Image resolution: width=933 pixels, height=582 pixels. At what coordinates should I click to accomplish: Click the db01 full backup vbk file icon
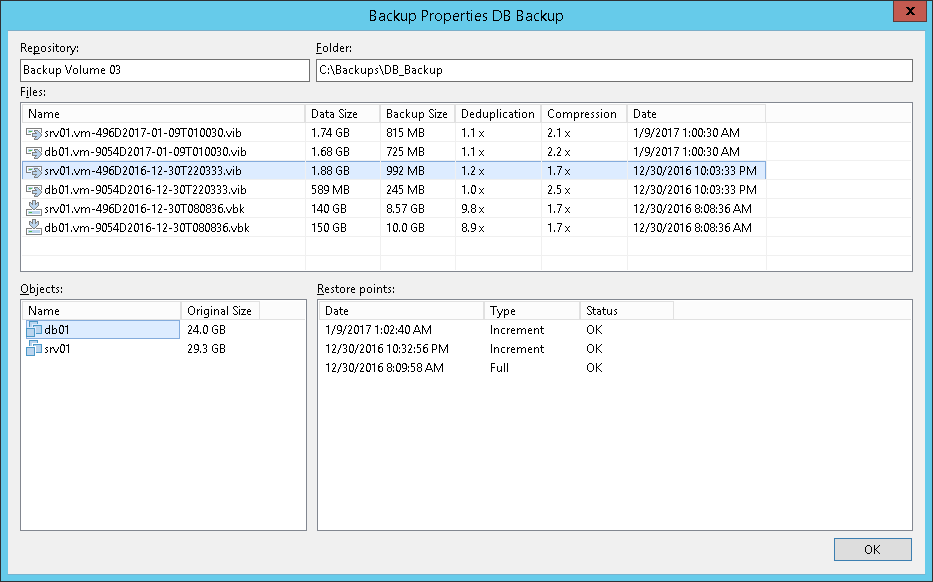pyautogui.click(x=35, y=228)
